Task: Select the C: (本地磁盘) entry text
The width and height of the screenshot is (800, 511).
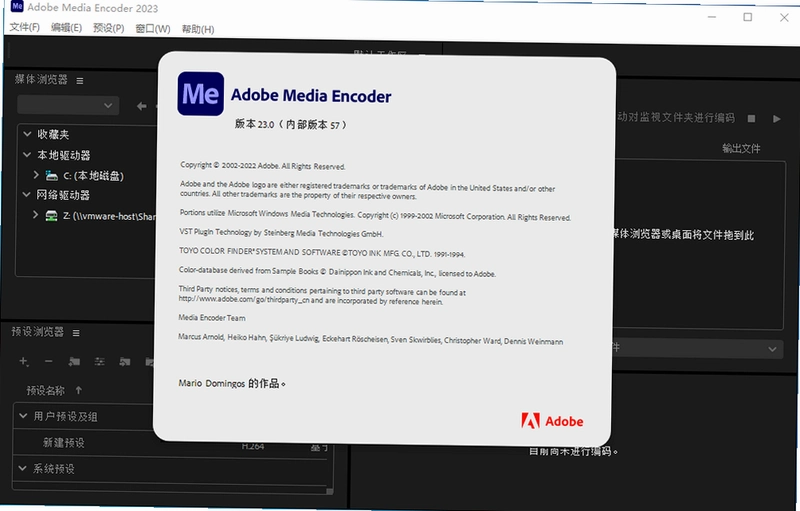Action: click(x=93, y=176)
